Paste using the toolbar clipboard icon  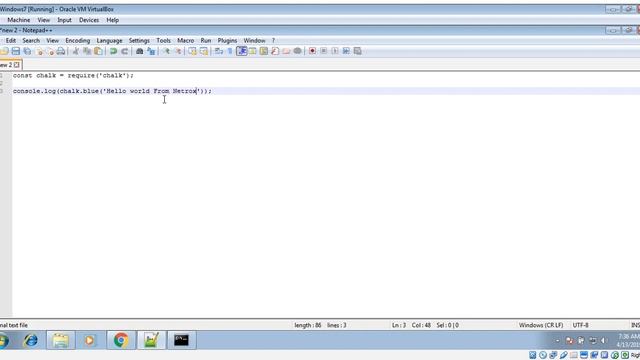click(98, 51)
